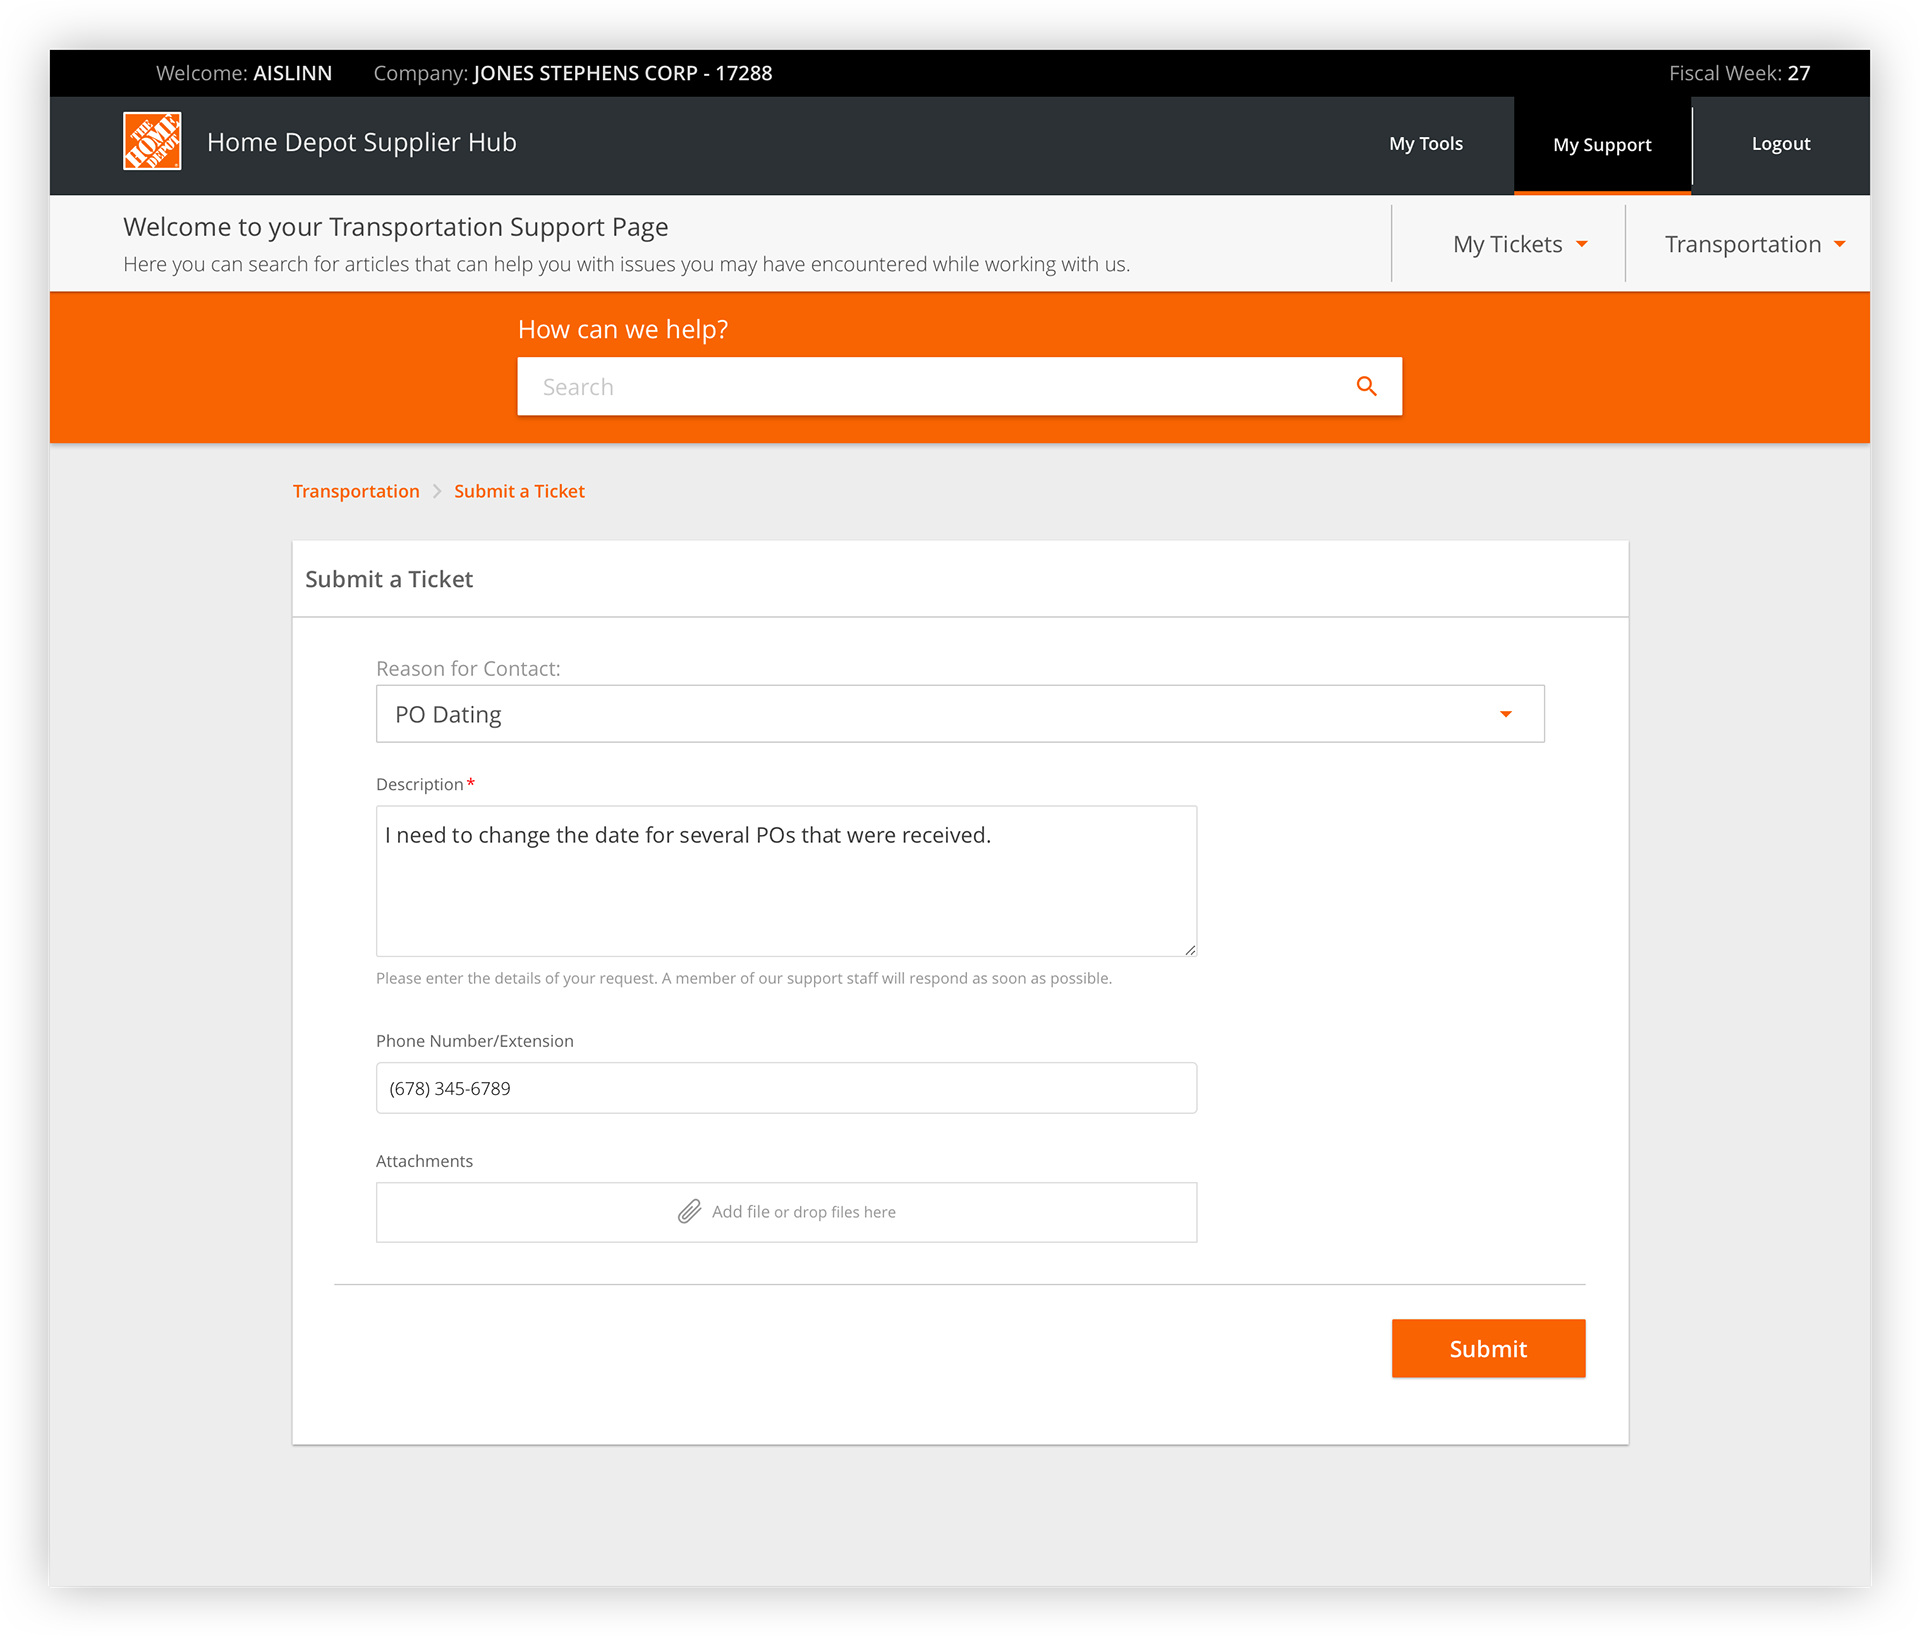Click company name JONES STEPHENS CORP - 17288

click(x=622, y=73)
